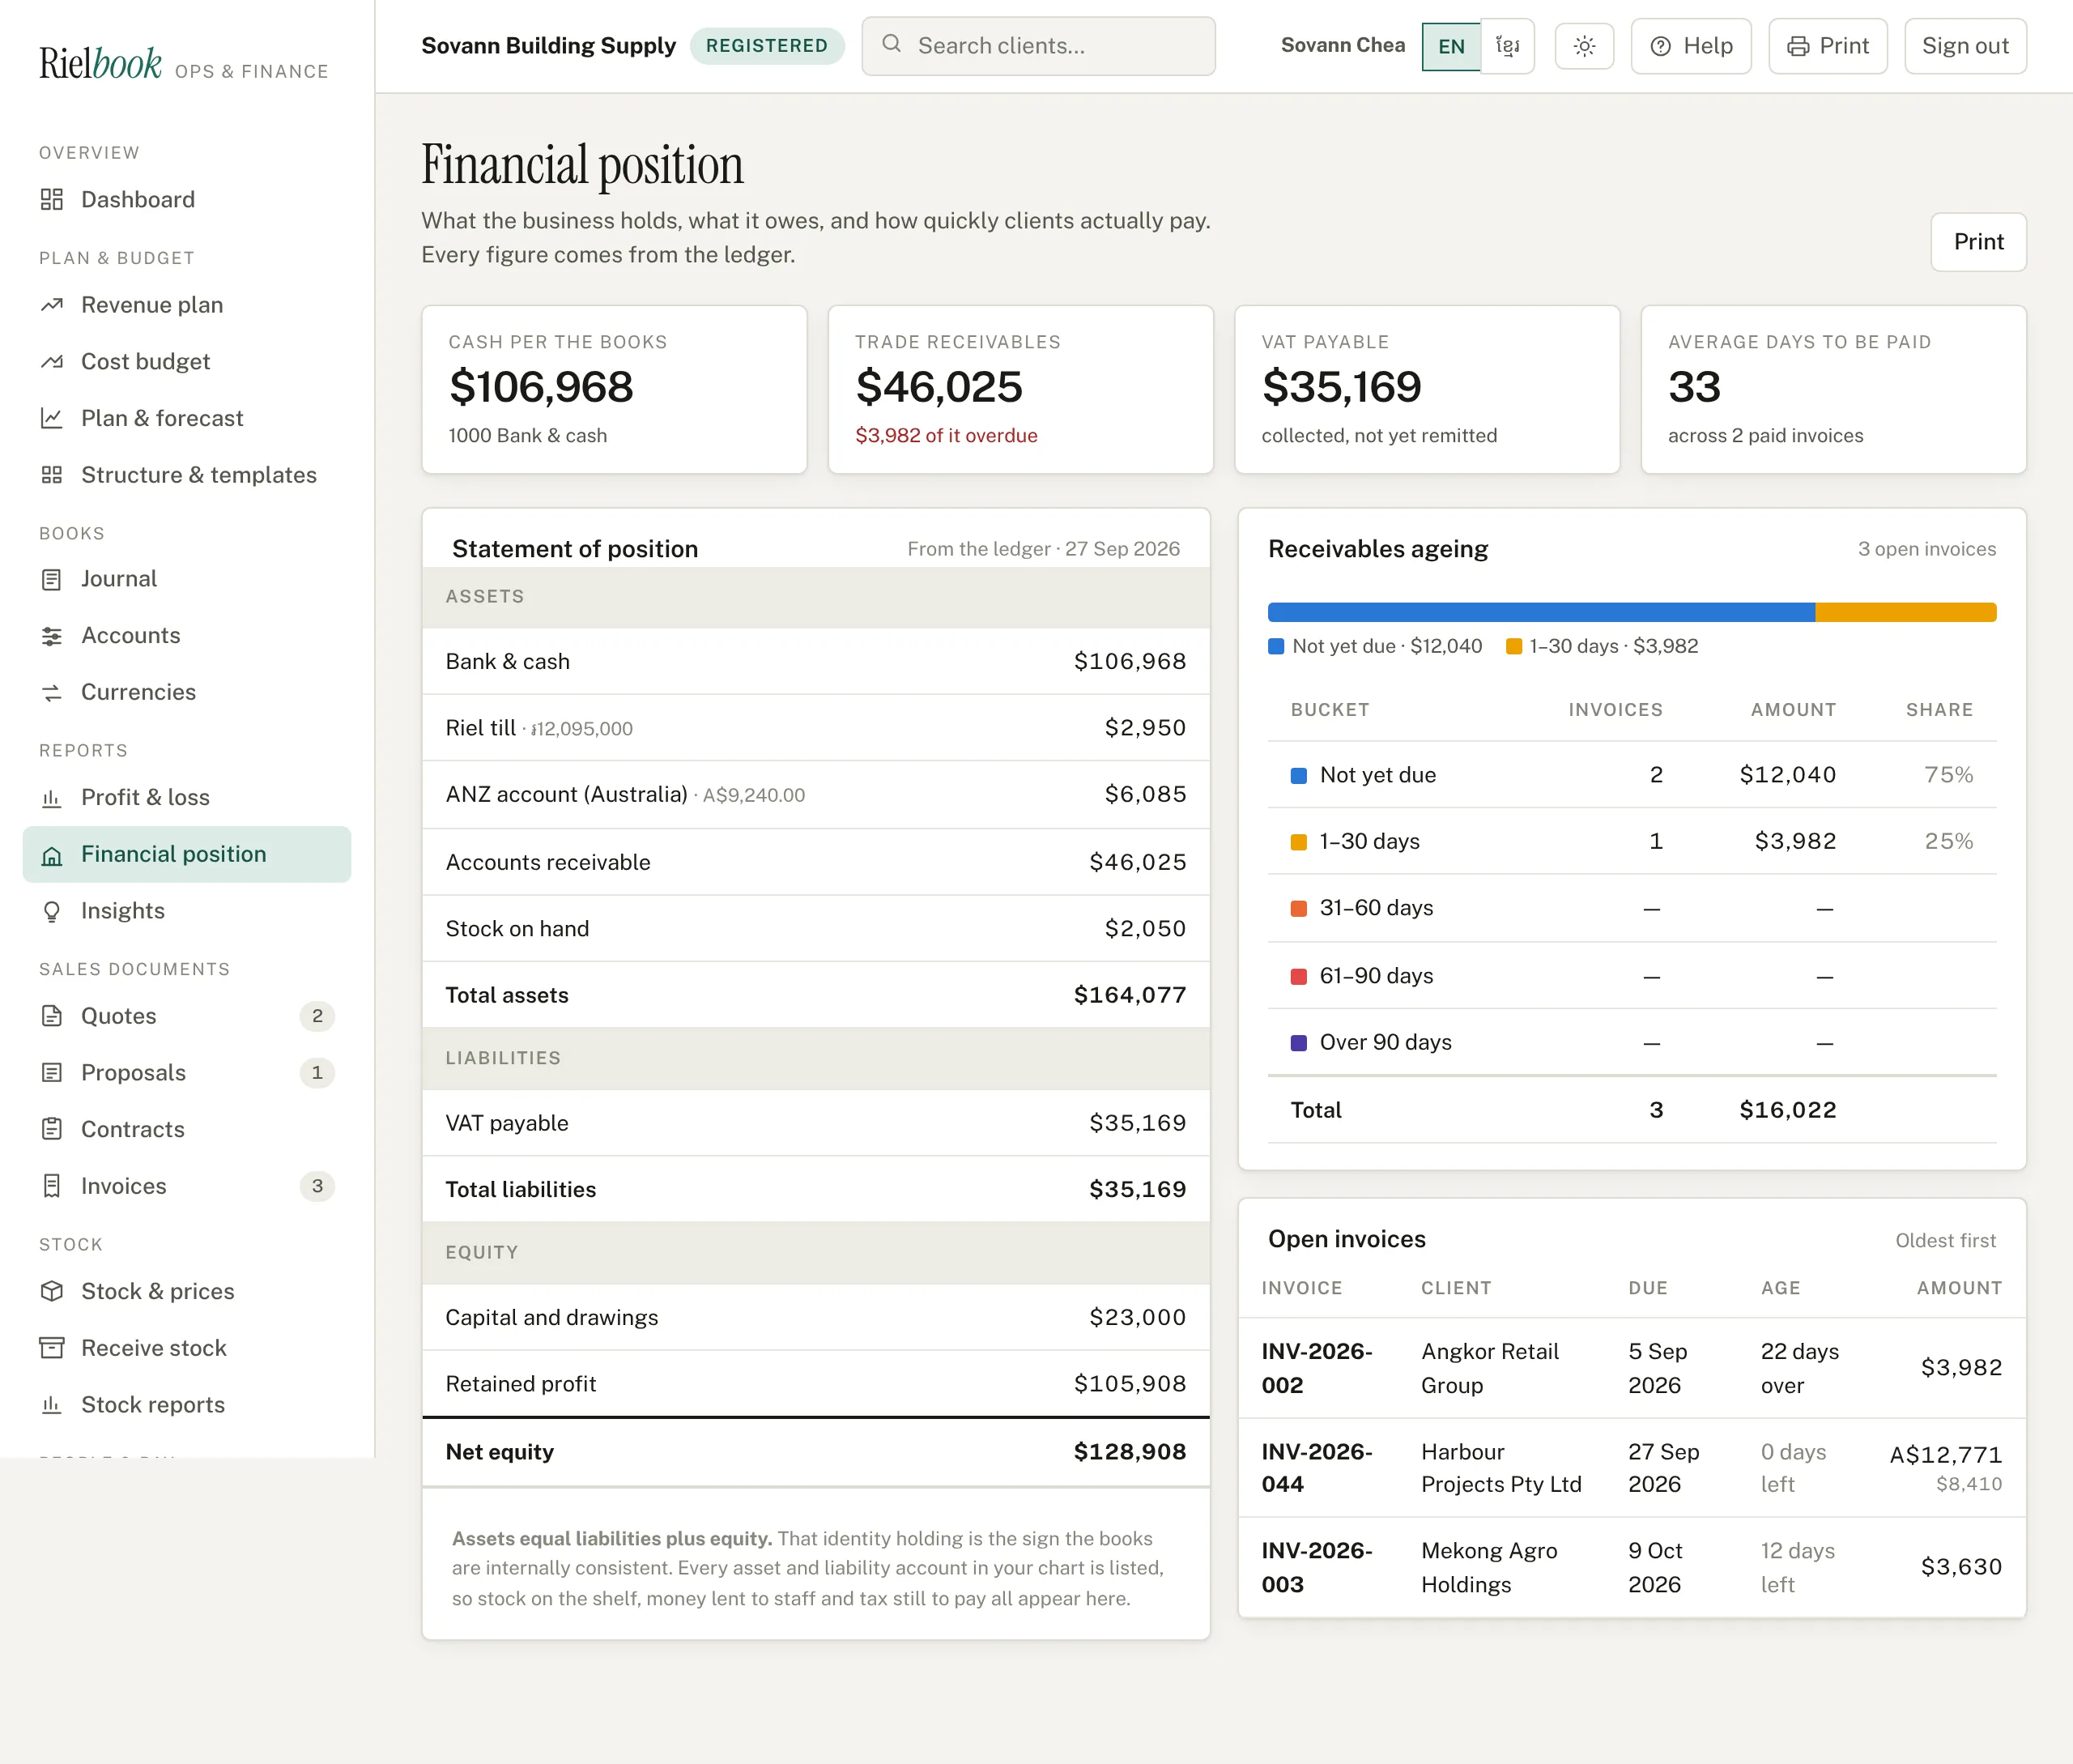Click the Average days to be paid card

point(1833,389)
